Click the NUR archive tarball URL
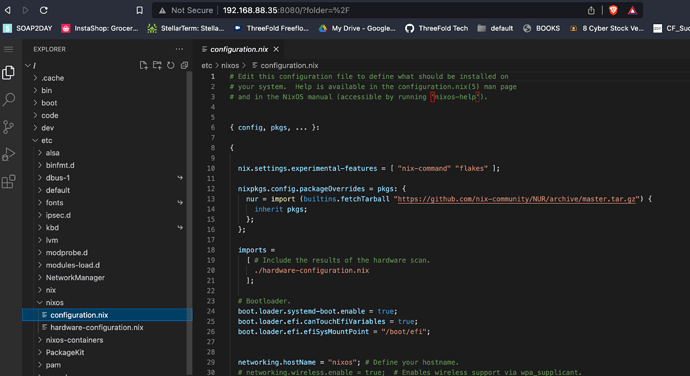 517,199
